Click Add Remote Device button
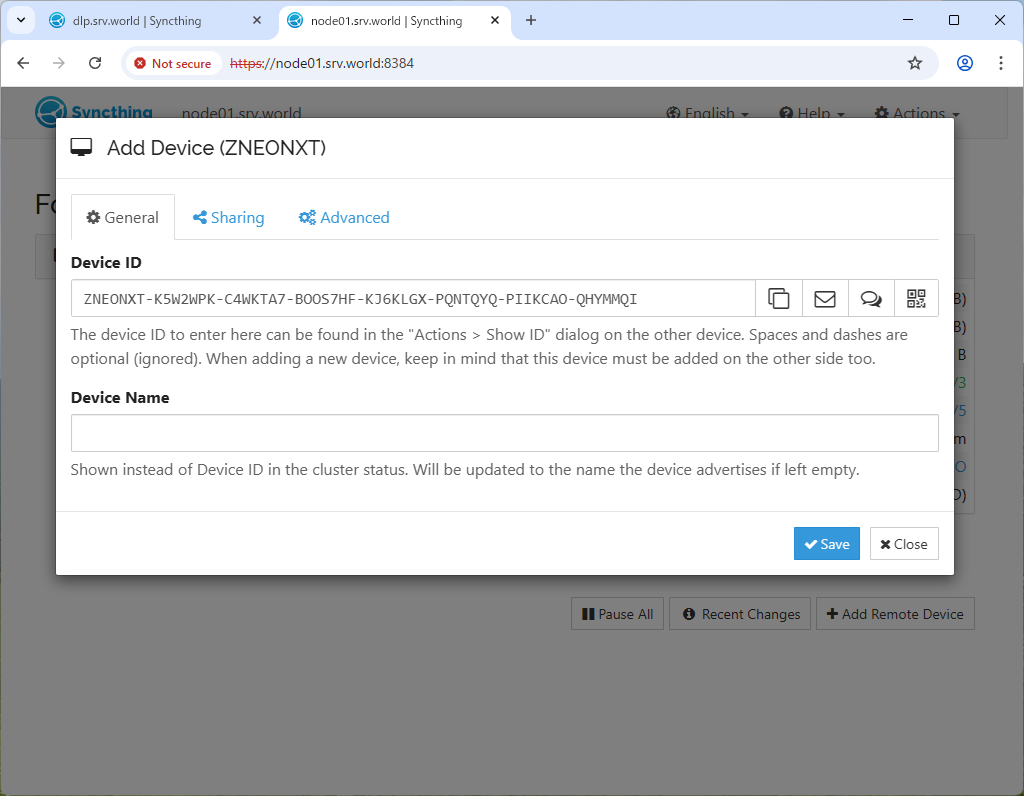Viewport: 1024px width, 796px height. [x=895, y=614]
